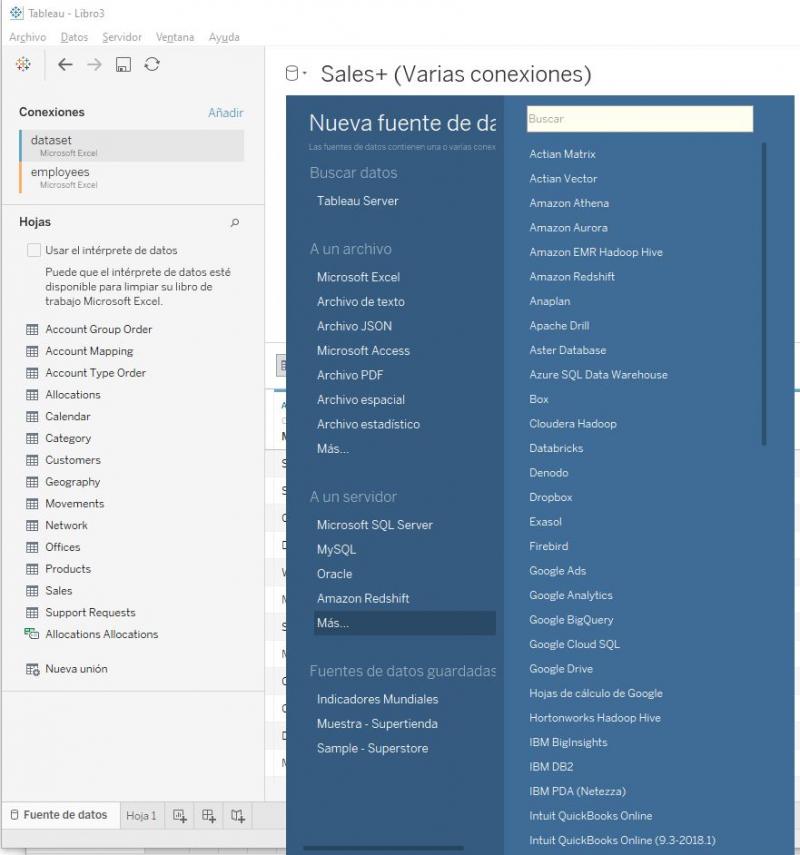800x855 pixels.
Task: Choose Amazon Redshift under A un servidor
Action: (x=363, y=598)
